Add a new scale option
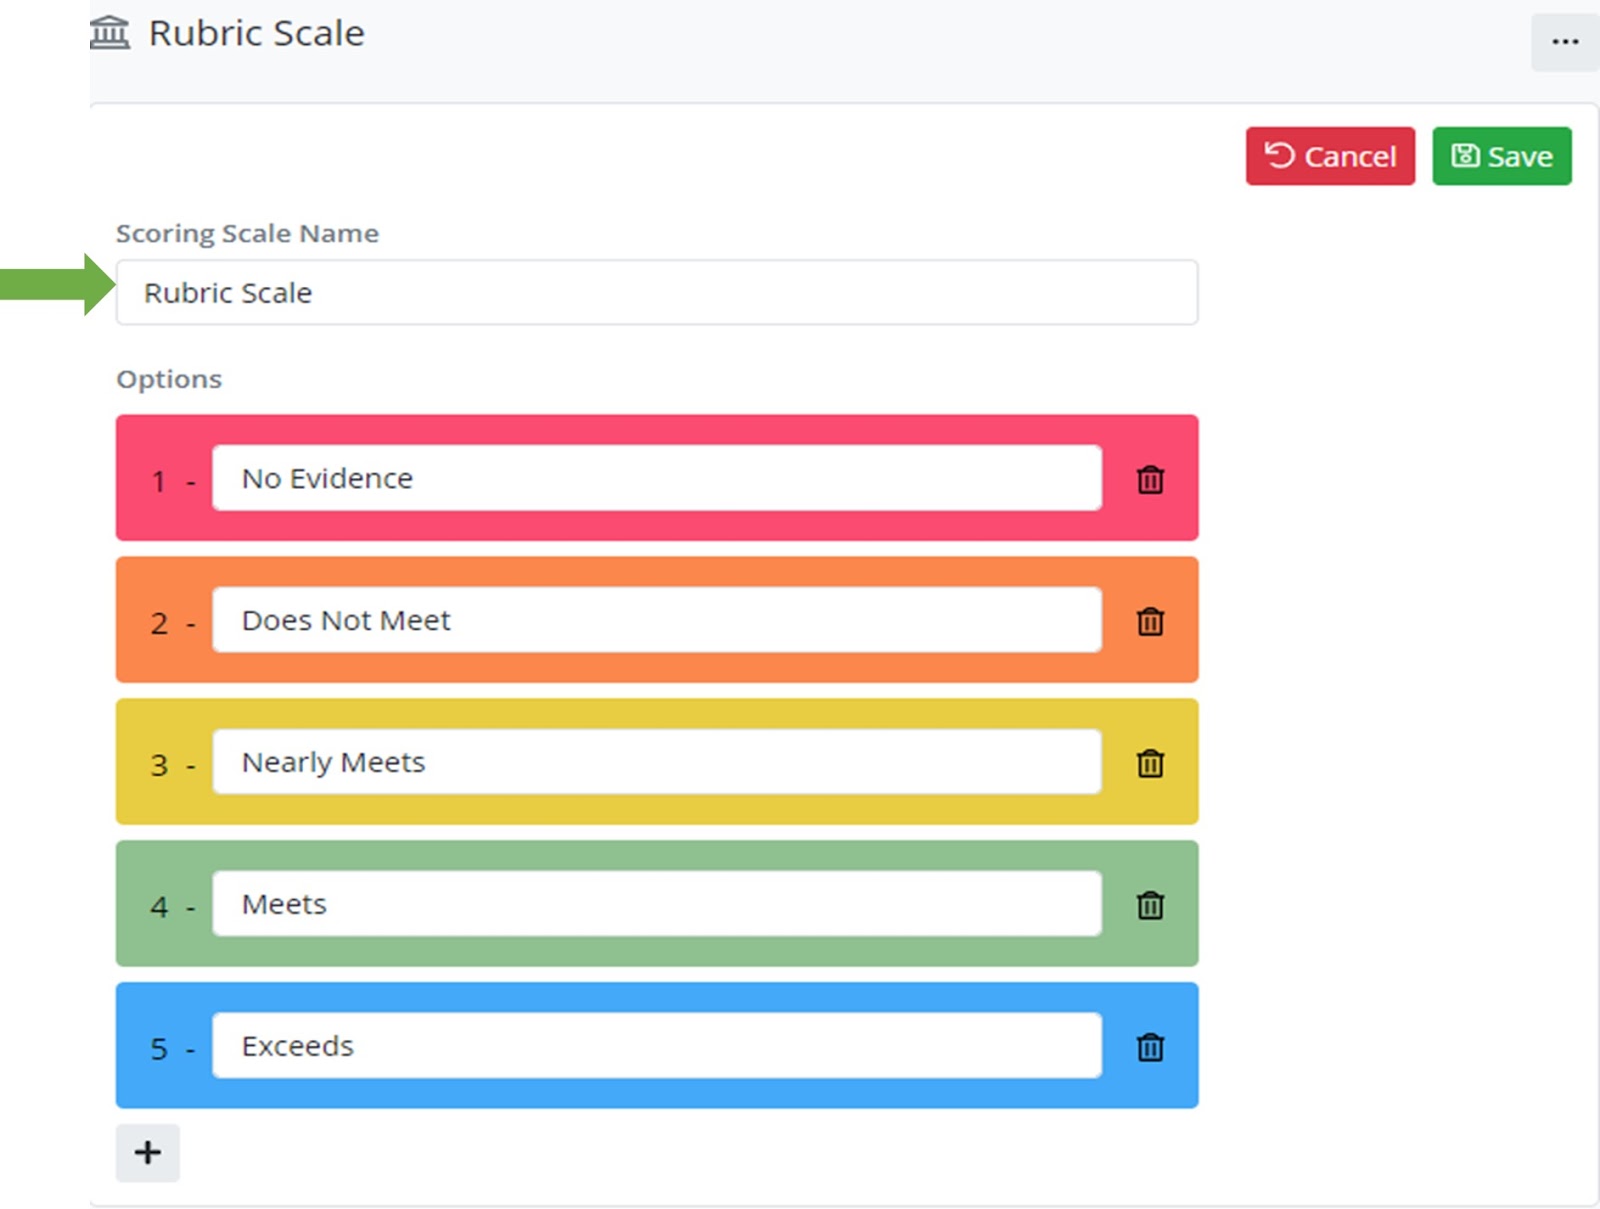The height and width of the screenshot is (1209, 1600). click(x=147, y=1153)
